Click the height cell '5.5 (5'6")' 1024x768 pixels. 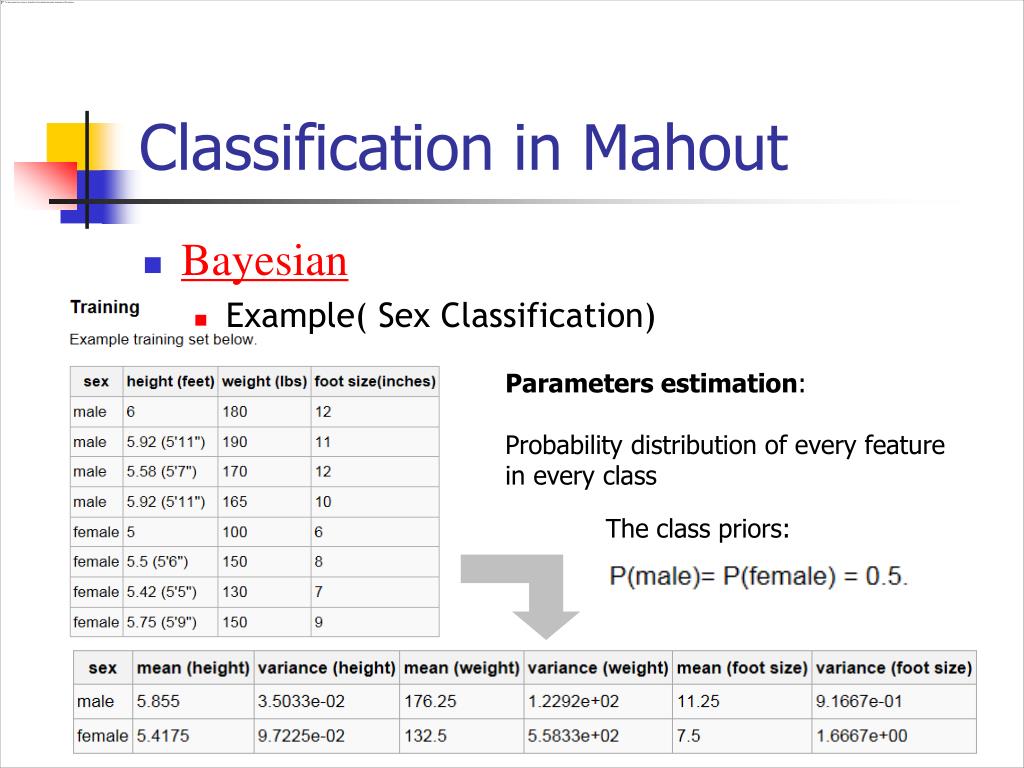point(170,562)
